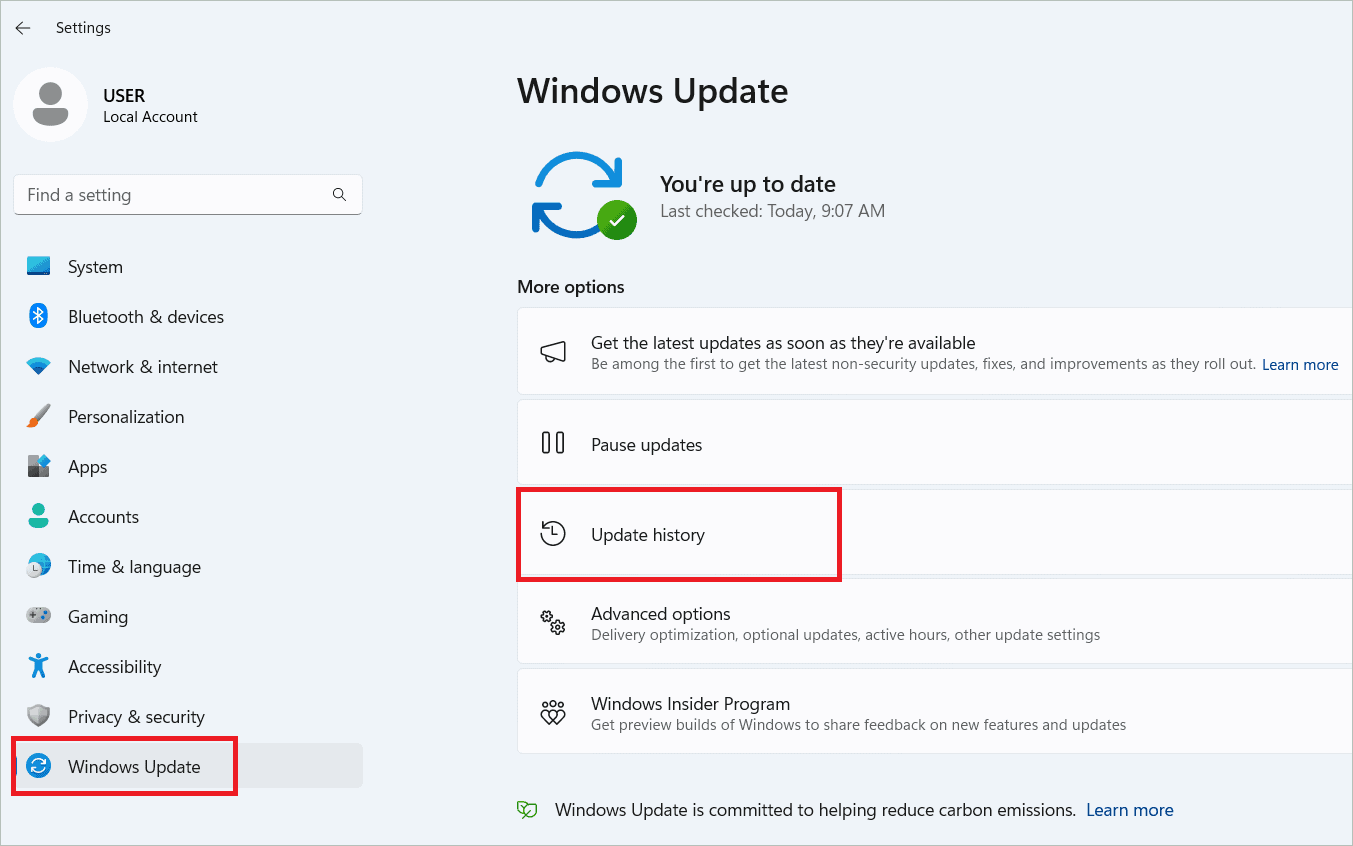The height and width of the screenshot is (846, 1353).
Task: Focus the Find a setting search box
Action: click(188, 195)
